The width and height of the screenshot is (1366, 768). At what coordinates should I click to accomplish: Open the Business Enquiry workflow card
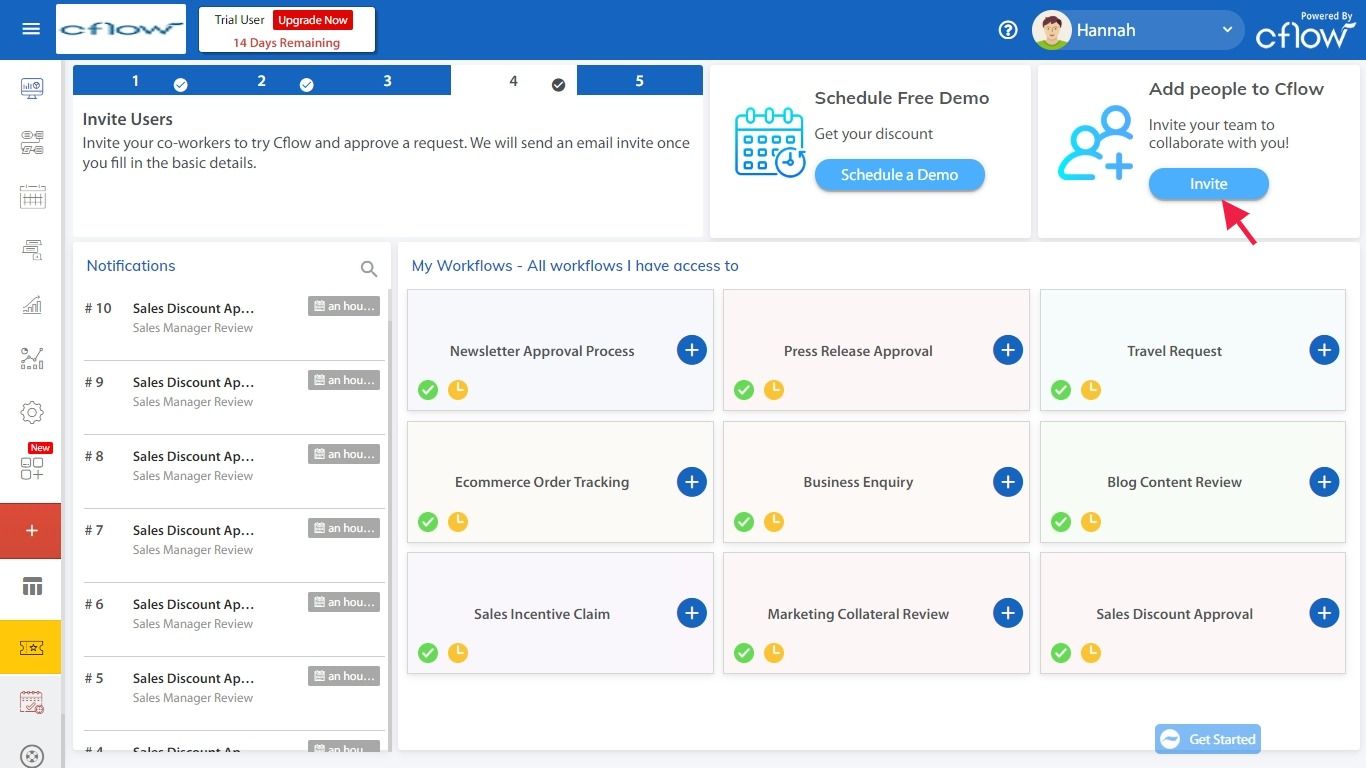coord(876,482)
